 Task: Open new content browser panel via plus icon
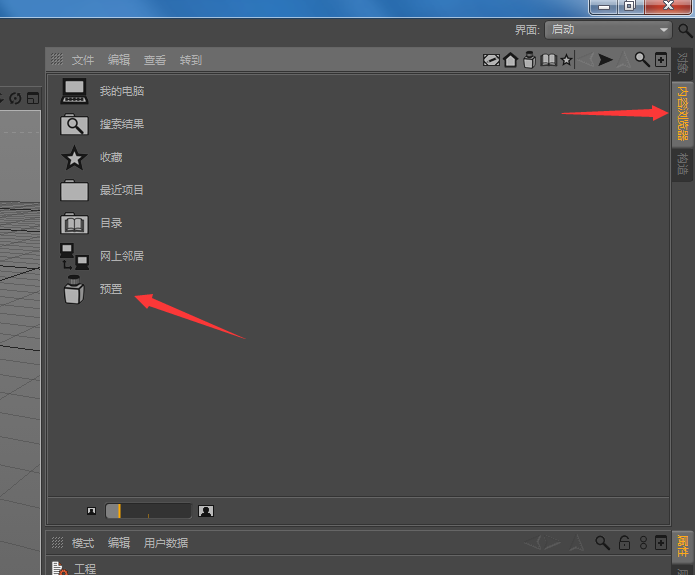coord(661,59)
